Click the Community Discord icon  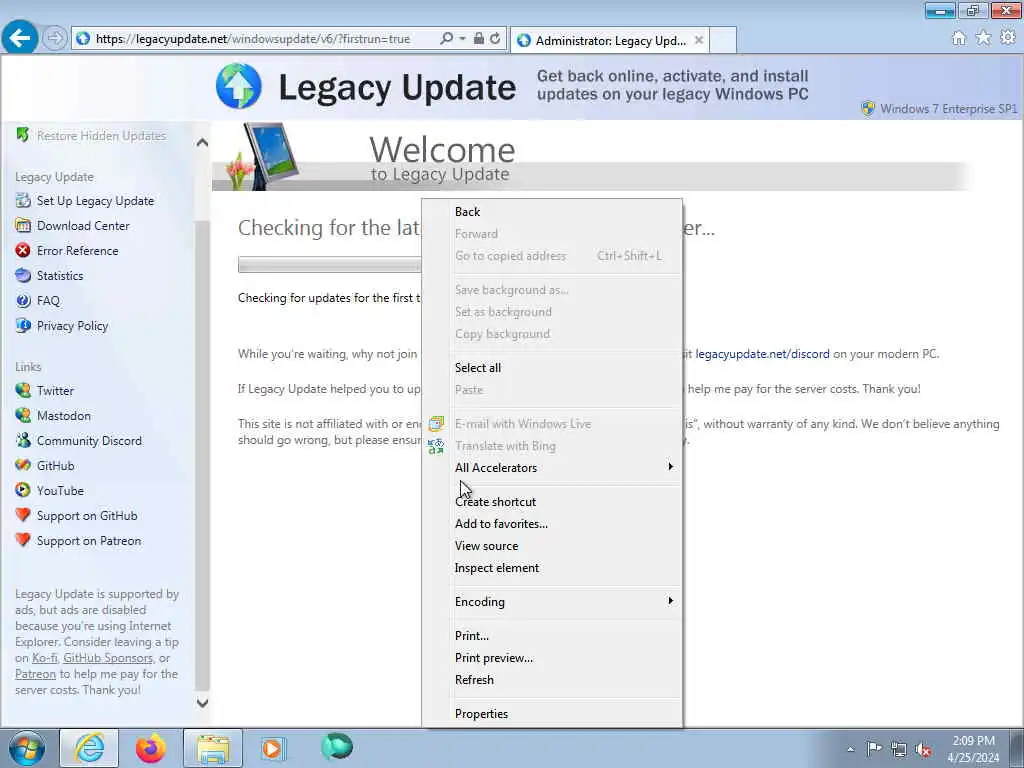tap(23, 440)
